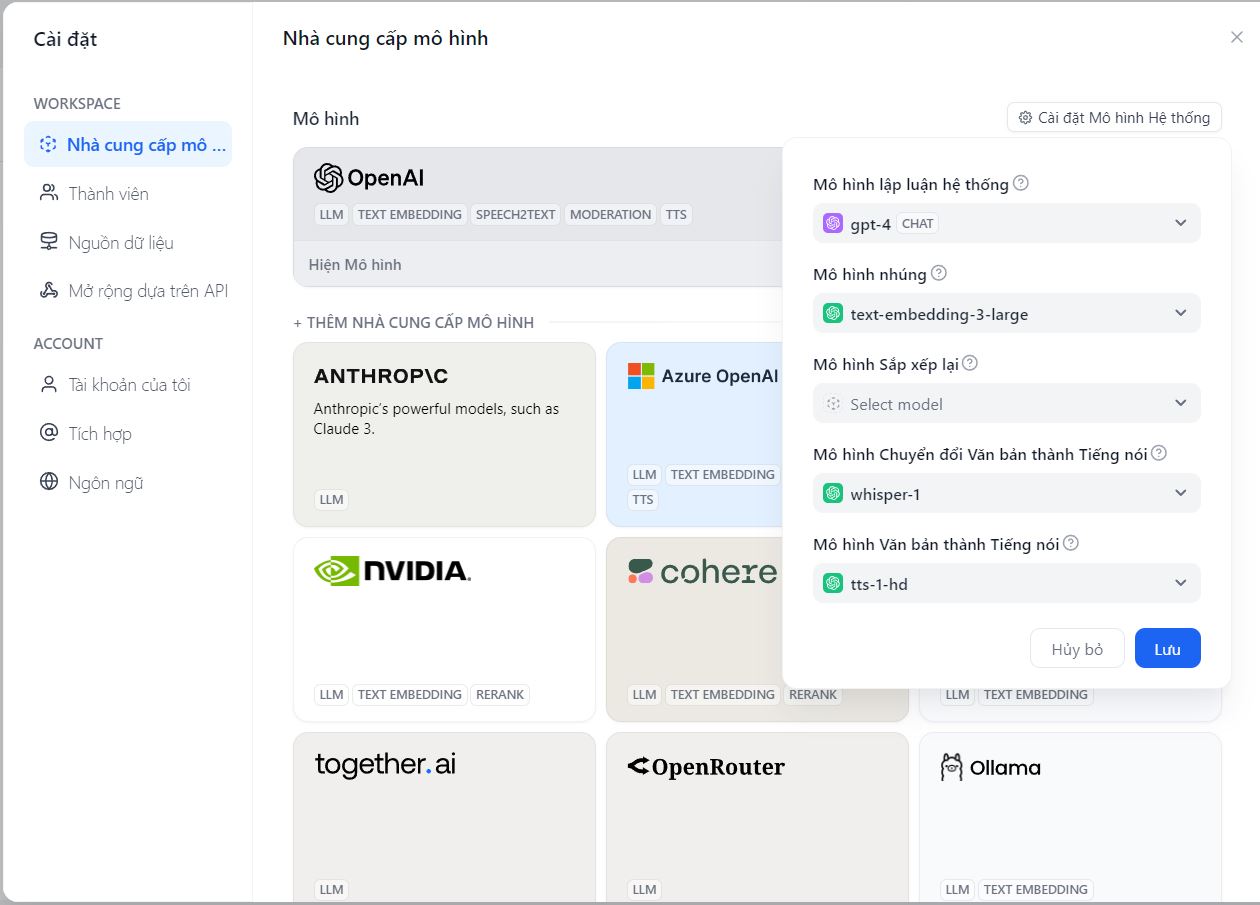Click the SPEECH2TEXT tag on OpenAI
This screenshot has height=905, width=1260.
pos(516,214)
